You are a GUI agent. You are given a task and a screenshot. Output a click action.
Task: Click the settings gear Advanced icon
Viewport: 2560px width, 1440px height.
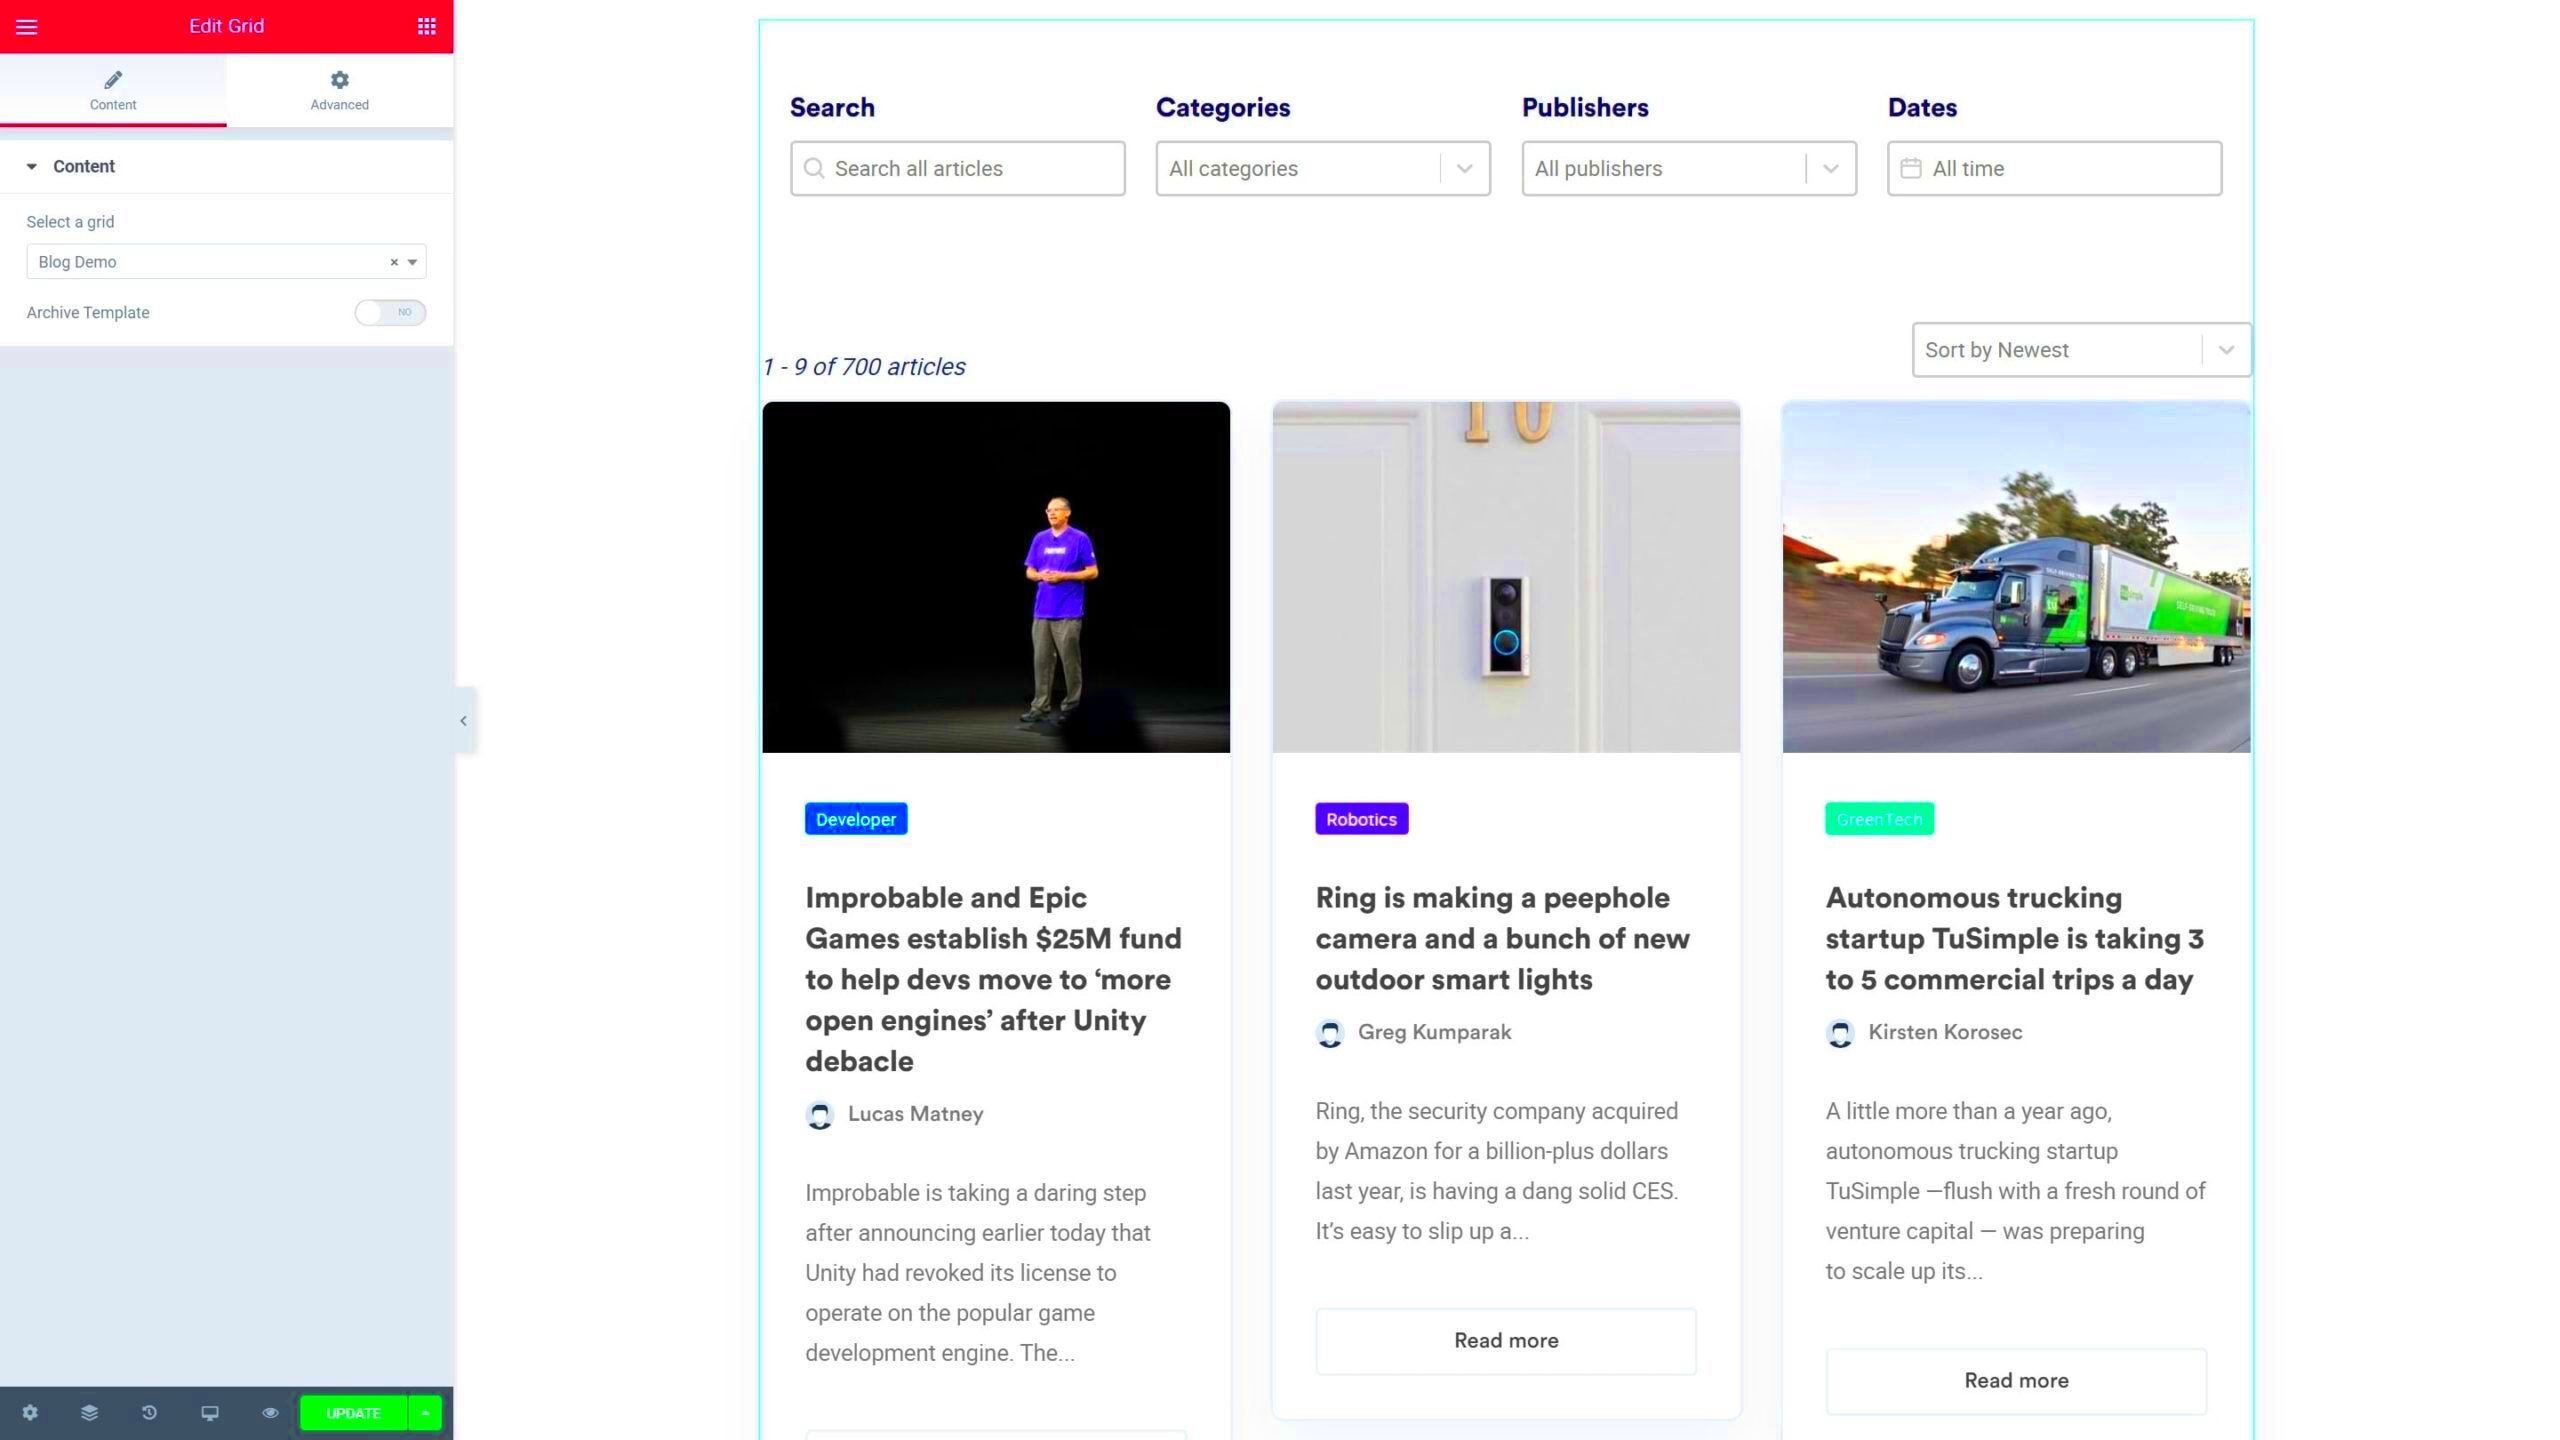[x=339, y=79]
